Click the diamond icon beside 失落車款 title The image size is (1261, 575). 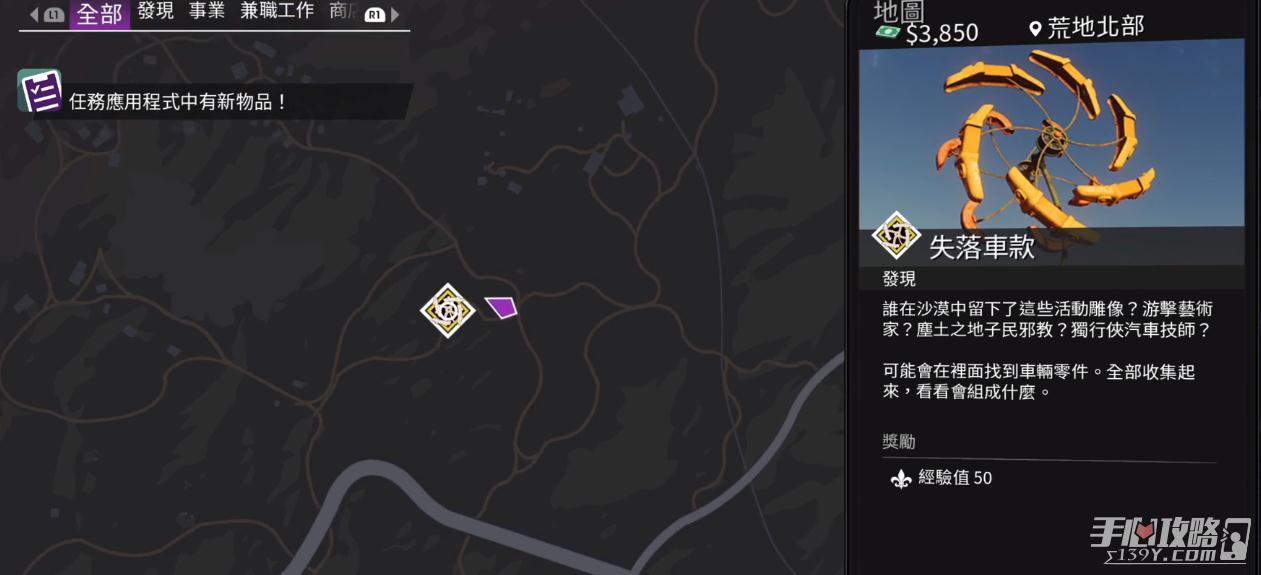(x=896, y=236)
